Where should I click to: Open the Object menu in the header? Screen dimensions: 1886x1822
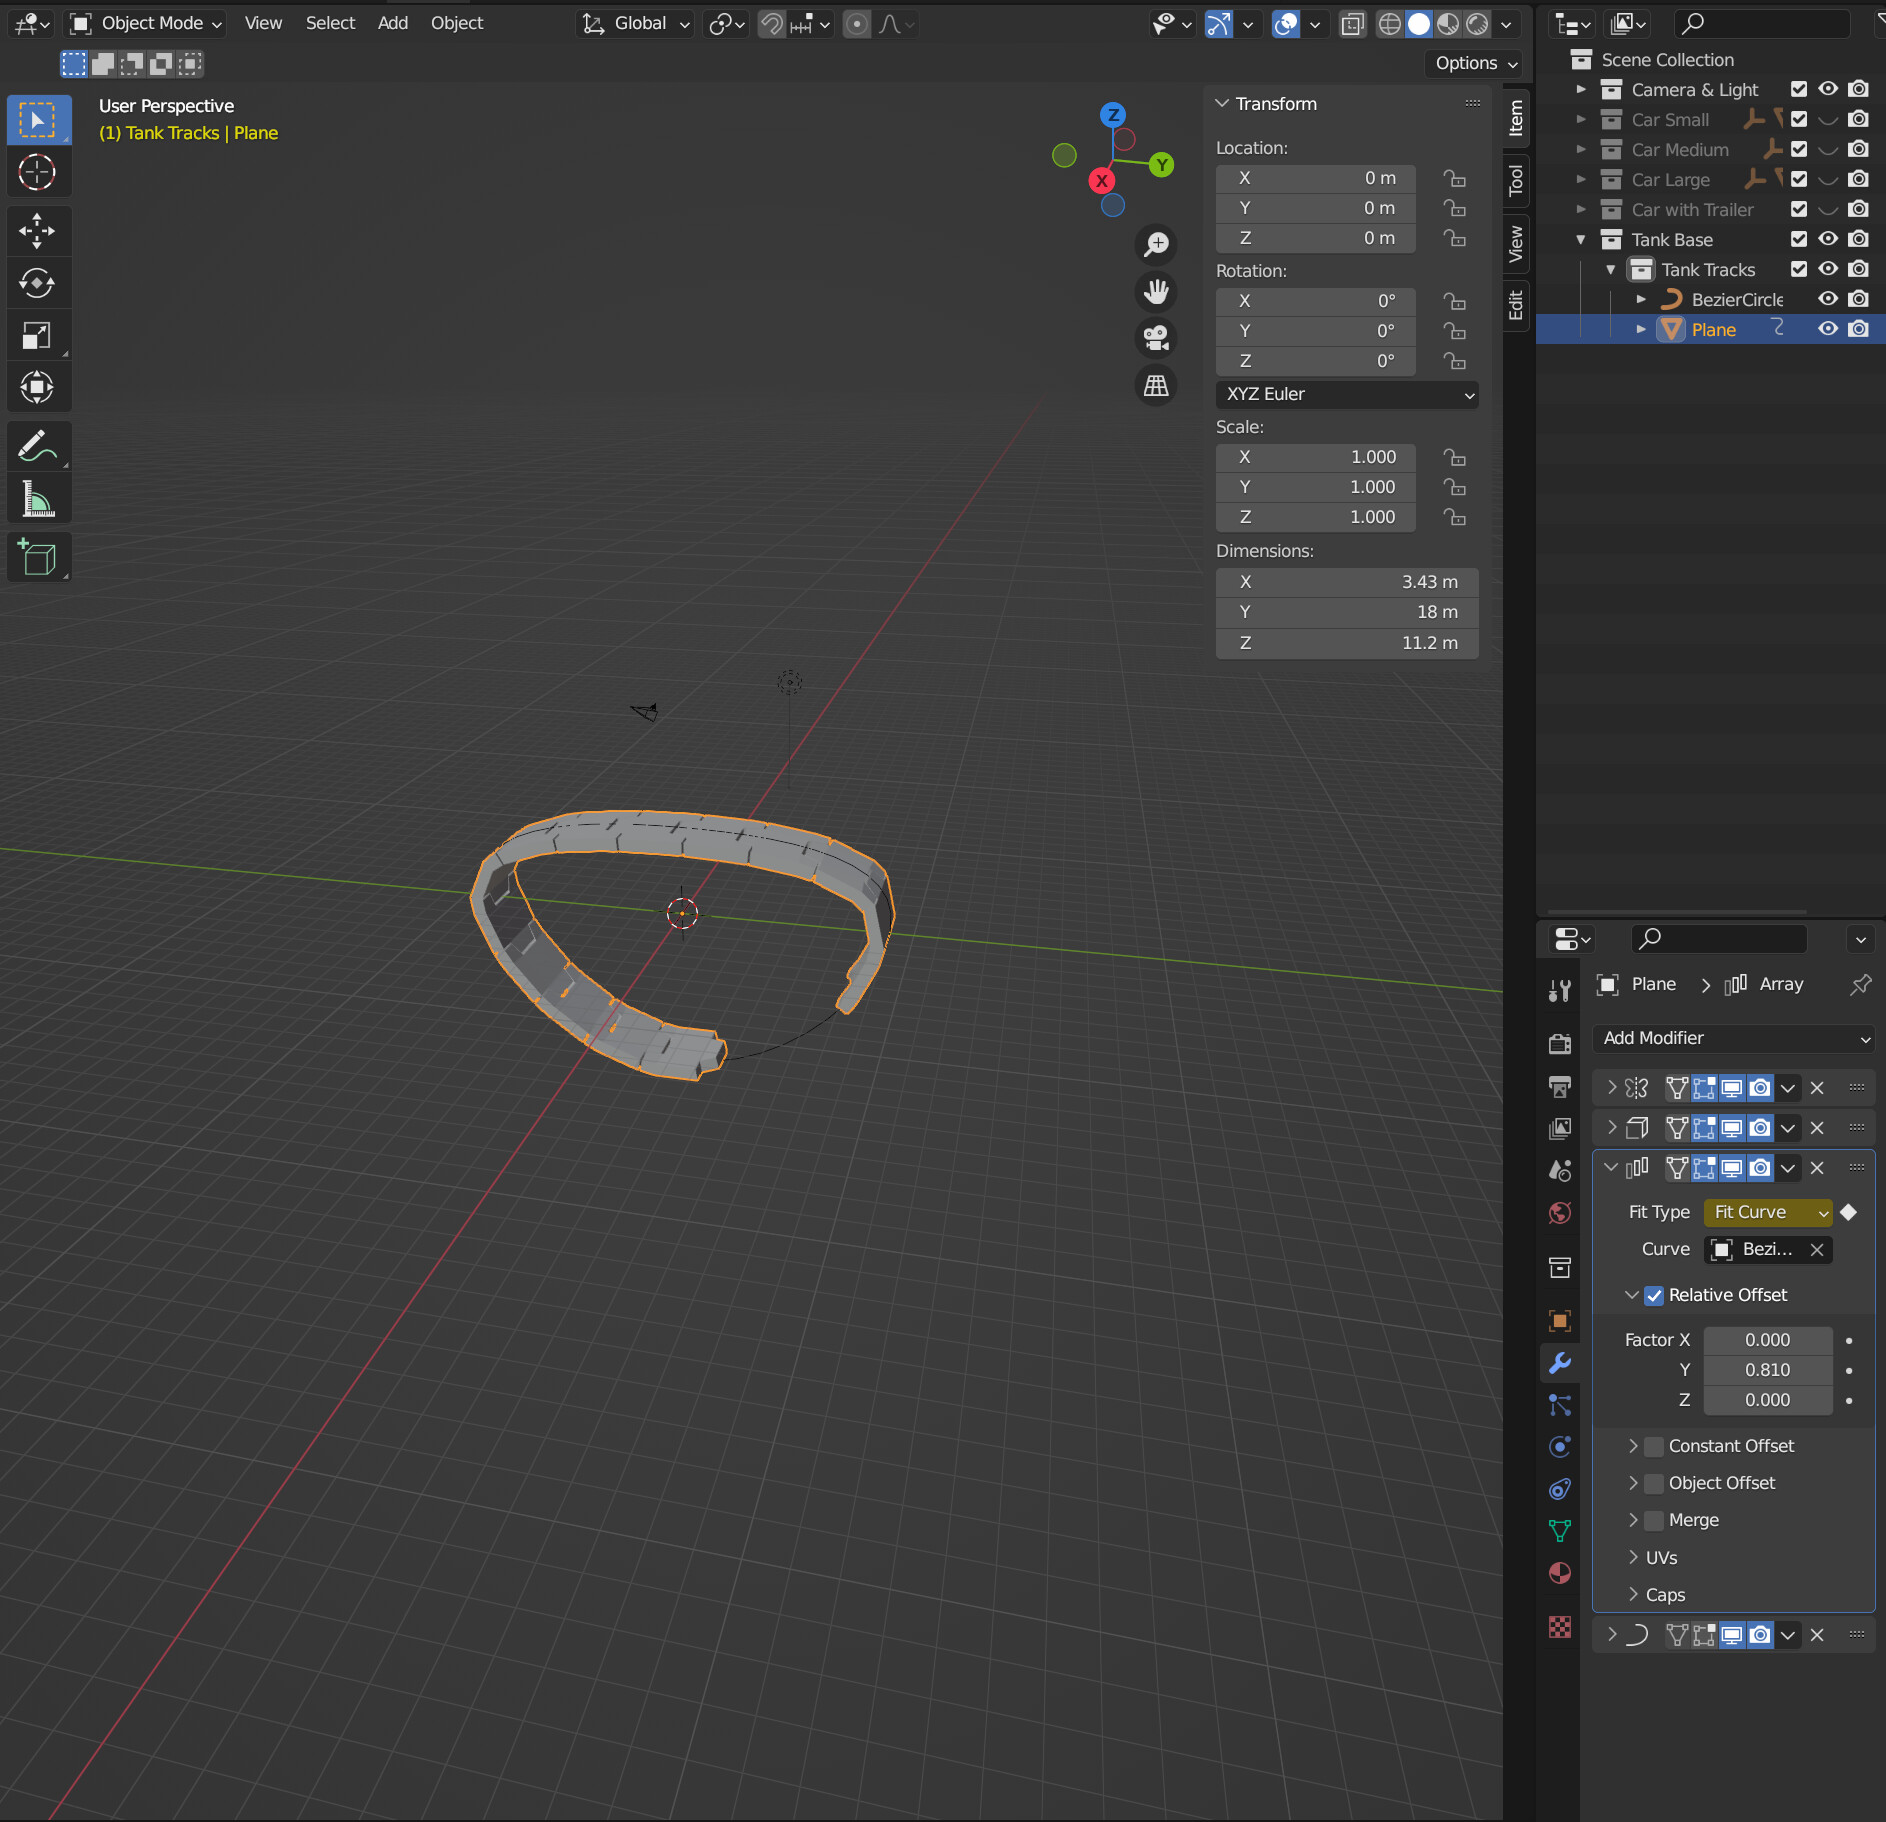(x=456, y=23)
